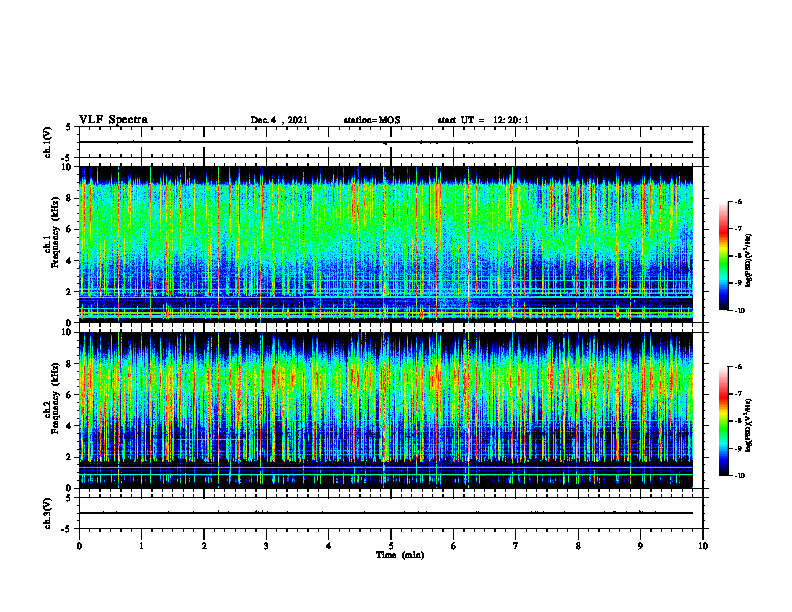Click the time axis tick label "7"
This screenshot has width=792, height=612.
[516, 546]
